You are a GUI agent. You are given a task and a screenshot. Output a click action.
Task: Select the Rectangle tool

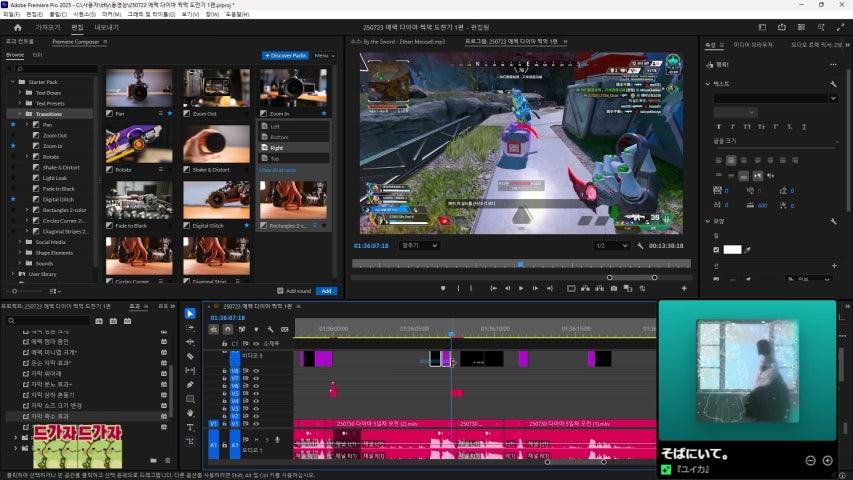(190, 398)
